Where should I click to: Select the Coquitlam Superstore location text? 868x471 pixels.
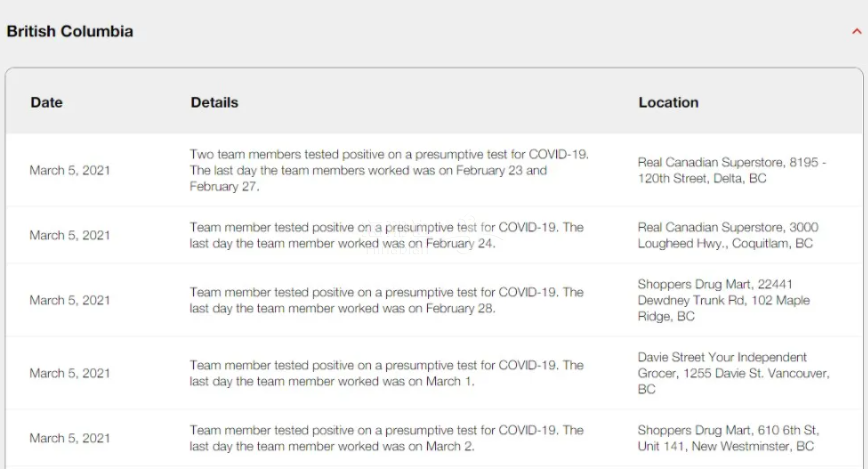coord(727,235)
